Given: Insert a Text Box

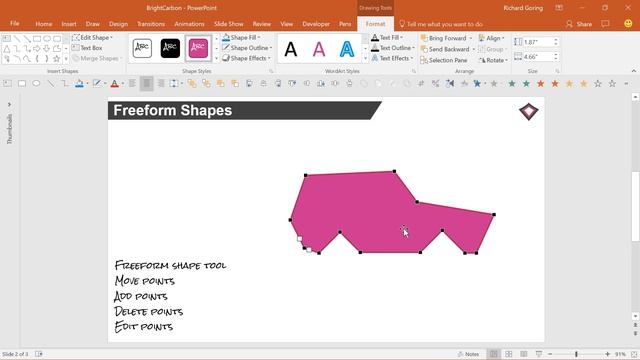Looking at the screenshot, I should coord(87,48).
